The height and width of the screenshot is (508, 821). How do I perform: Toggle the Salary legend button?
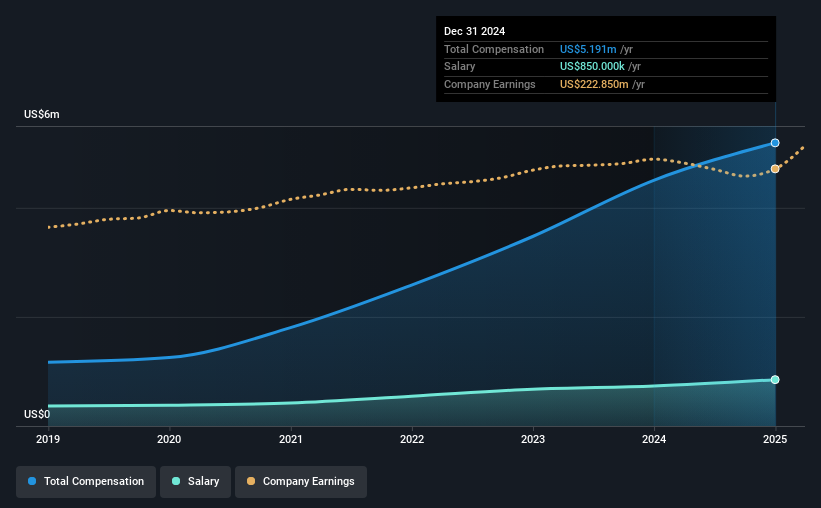(195, 481)
